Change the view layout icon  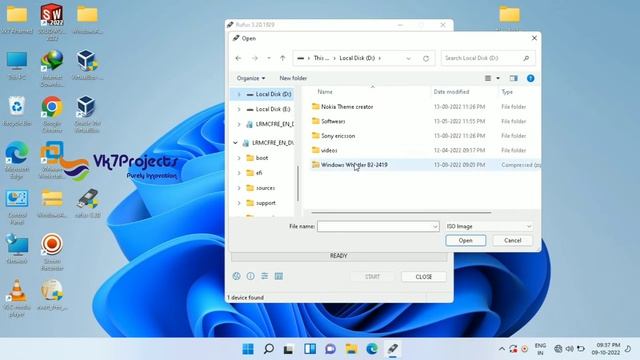(488, 78)
